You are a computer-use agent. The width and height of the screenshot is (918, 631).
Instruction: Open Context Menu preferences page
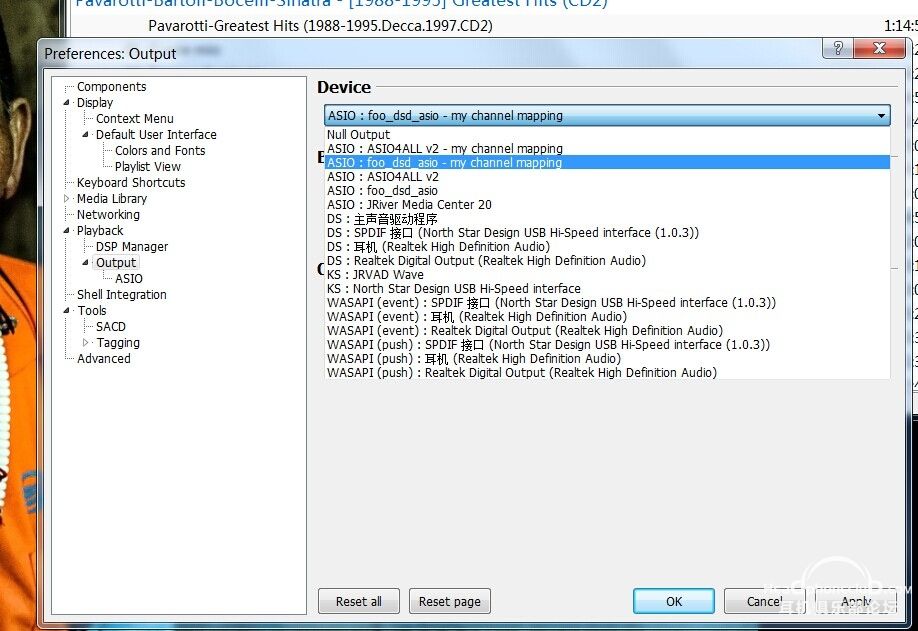point(135,119)
